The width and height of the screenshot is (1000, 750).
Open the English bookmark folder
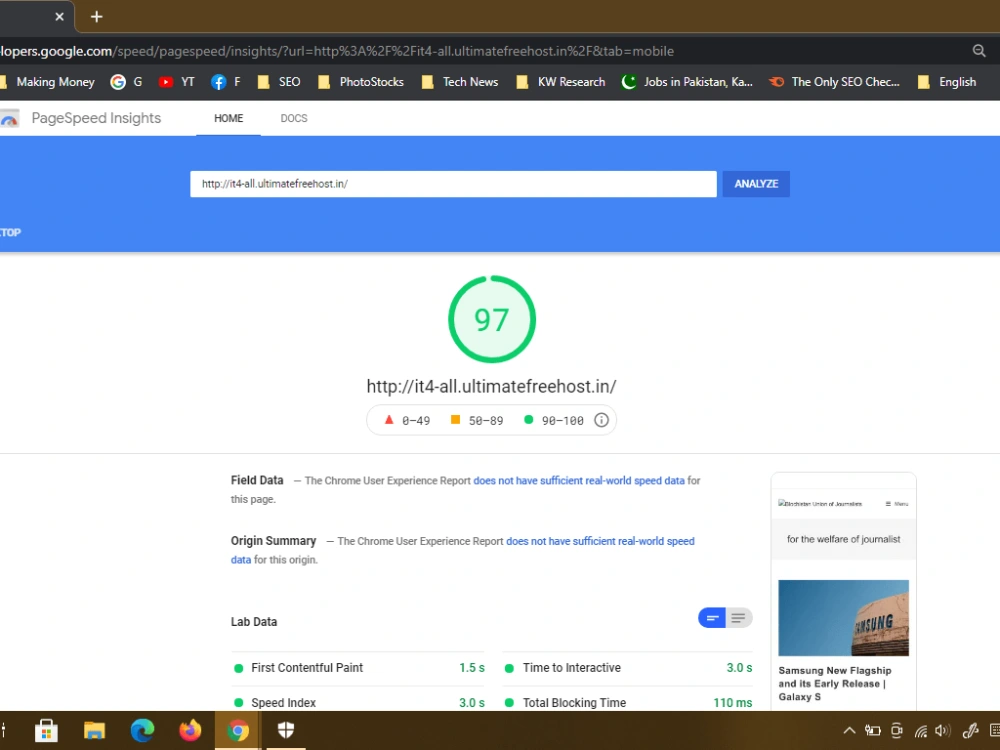(x=946, y=82)
